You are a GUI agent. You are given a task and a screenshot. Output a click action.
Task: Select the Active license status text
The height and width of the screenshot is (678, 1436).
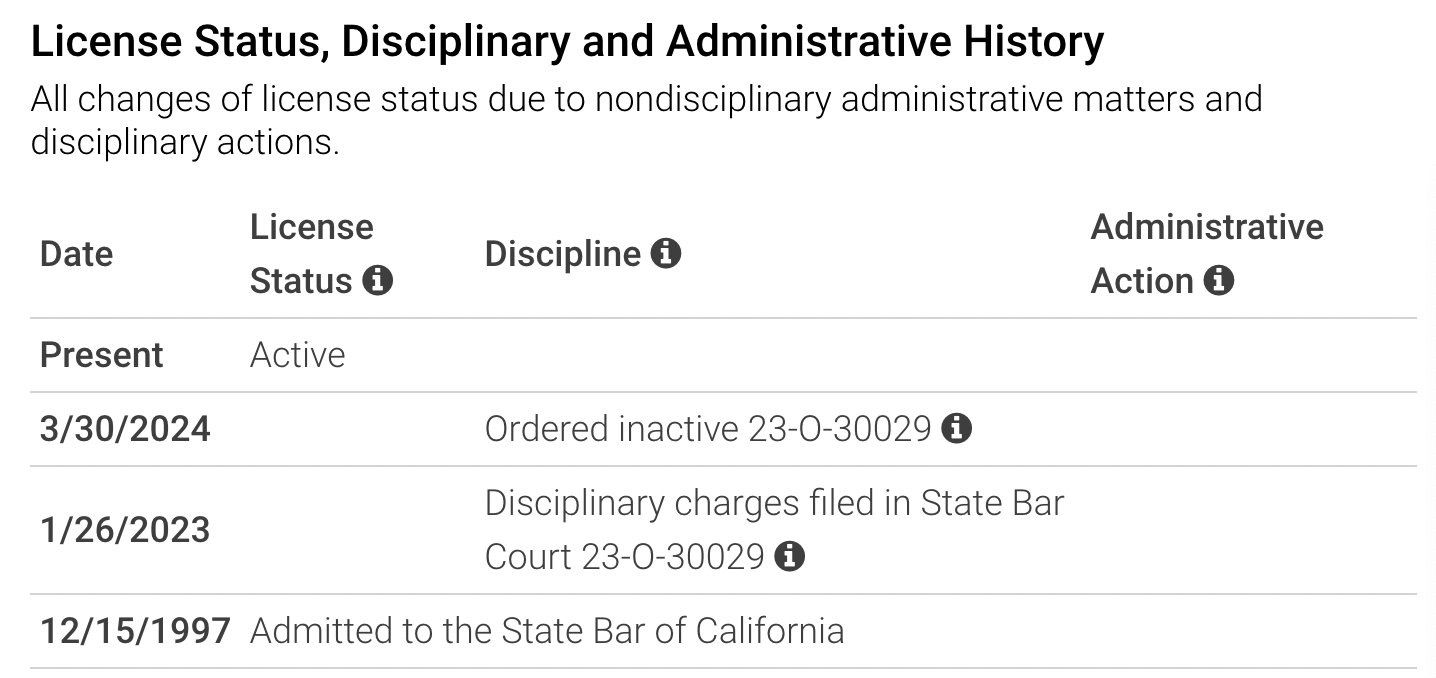[297, 355]
